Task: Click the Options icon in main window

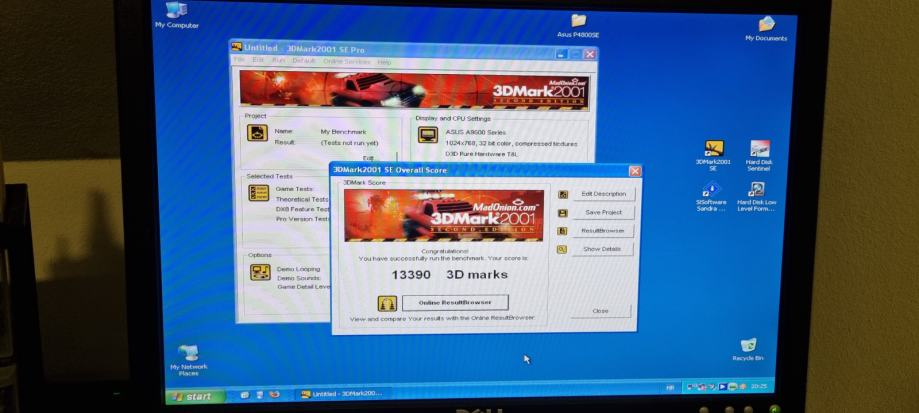Action: pyautogui.click(x=260, y=272)
